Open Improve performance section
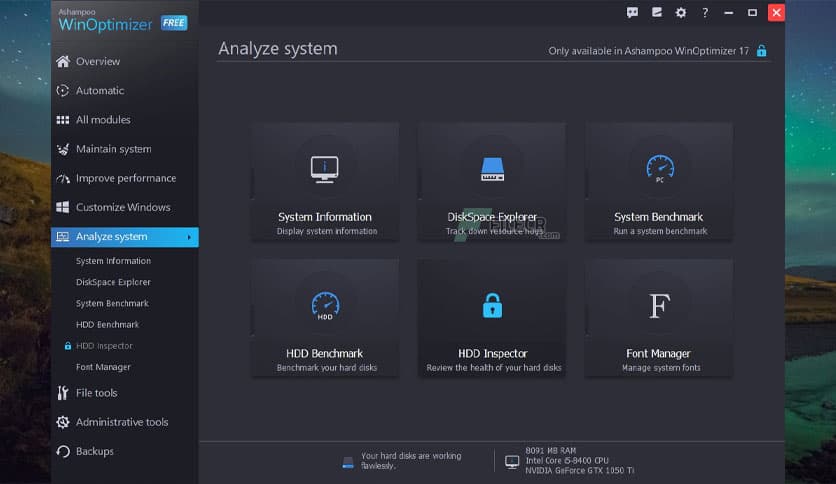Image resolution: width=836 pixels, height=484 pixels. pyautogui.click(x=126, y=179)
